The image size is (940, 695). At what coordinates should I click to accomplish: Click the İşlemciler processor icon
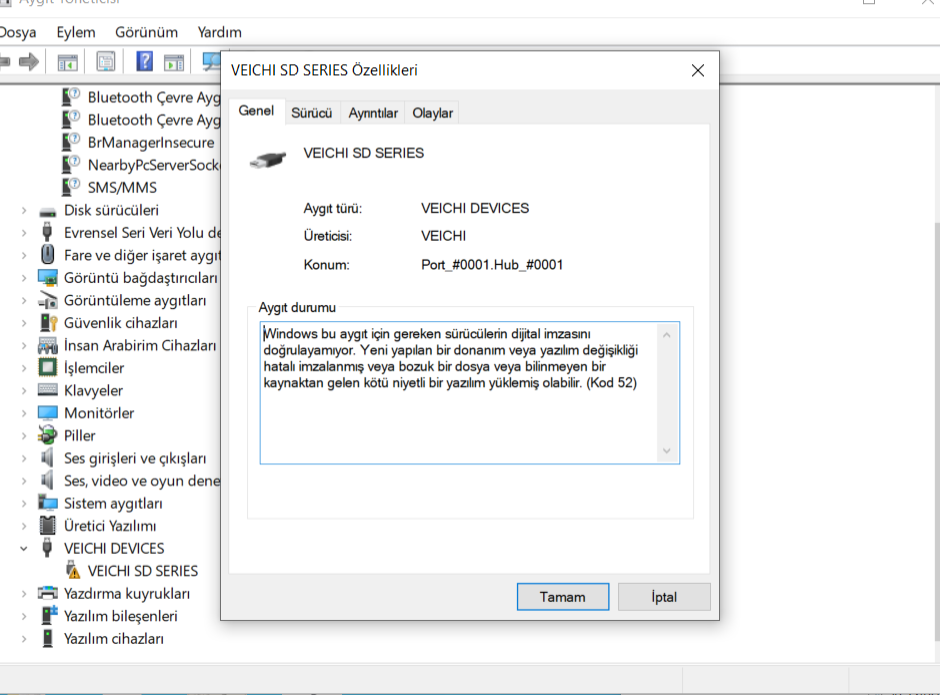point(47,368)
